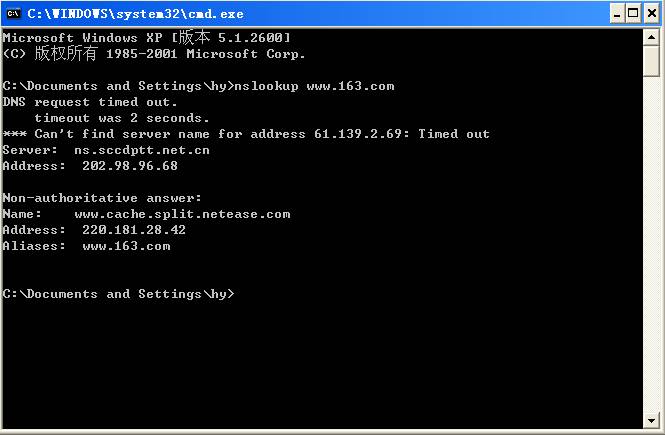Open the cmd.exe system menu icon

[x=13, y=13]
